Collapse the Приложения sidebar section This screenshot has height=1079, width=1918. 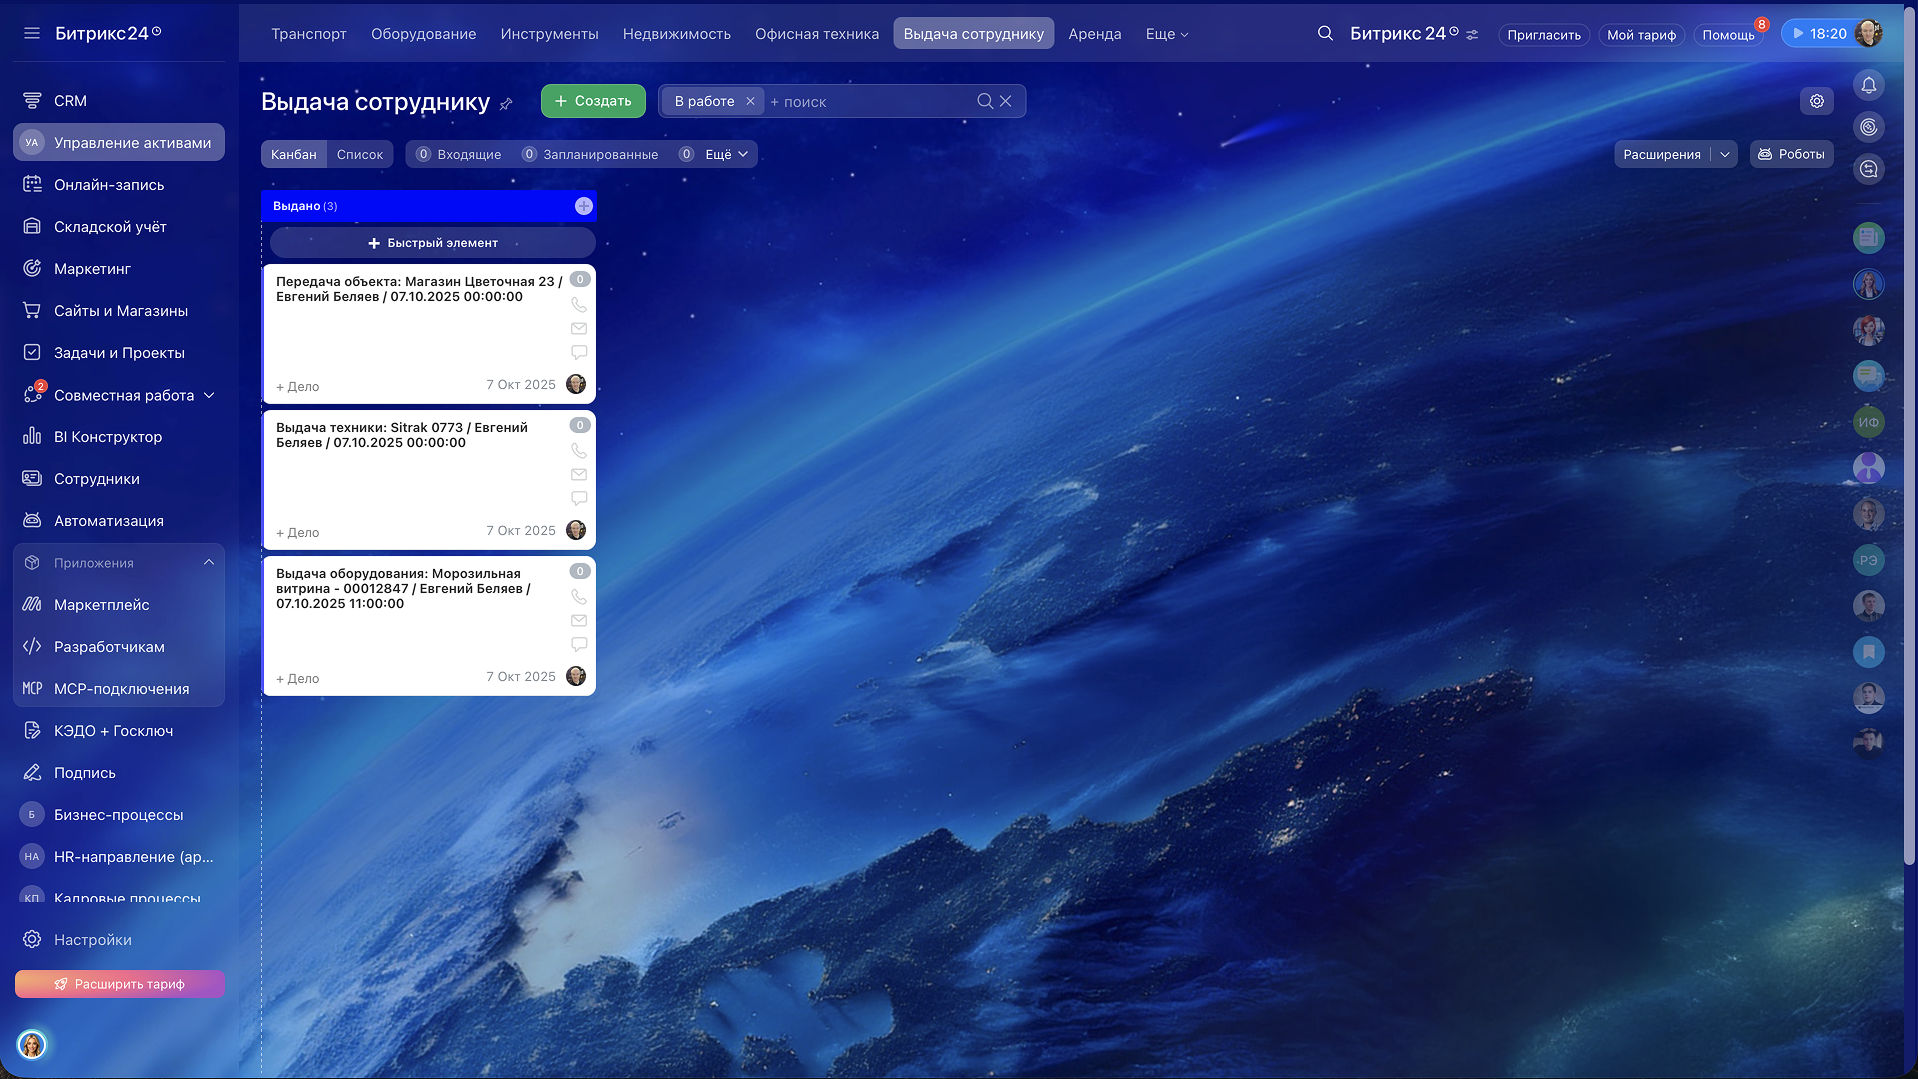point(209,563)
